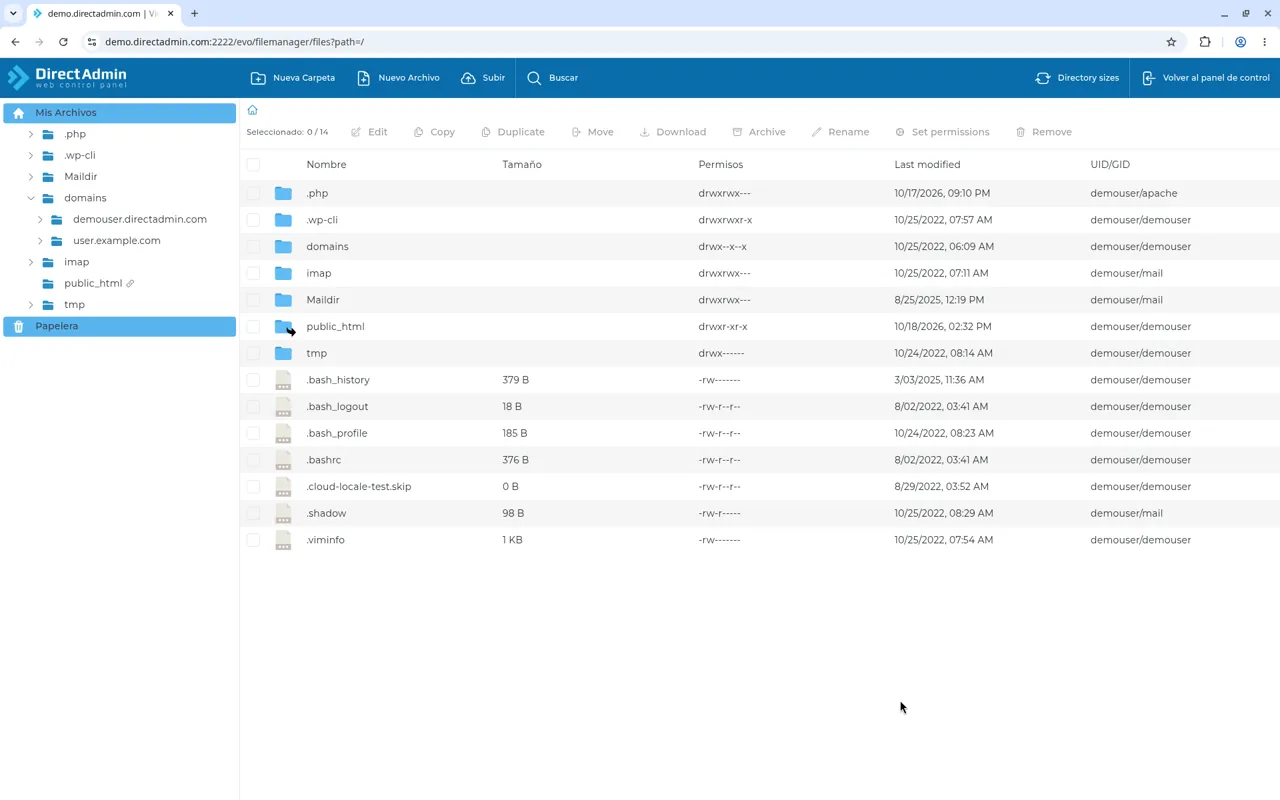Open the user.example.com folder in sidebar
Image resolution: width=1280 pixels, height=800 pixels.
pyautogui.click(x=117, y=241)
